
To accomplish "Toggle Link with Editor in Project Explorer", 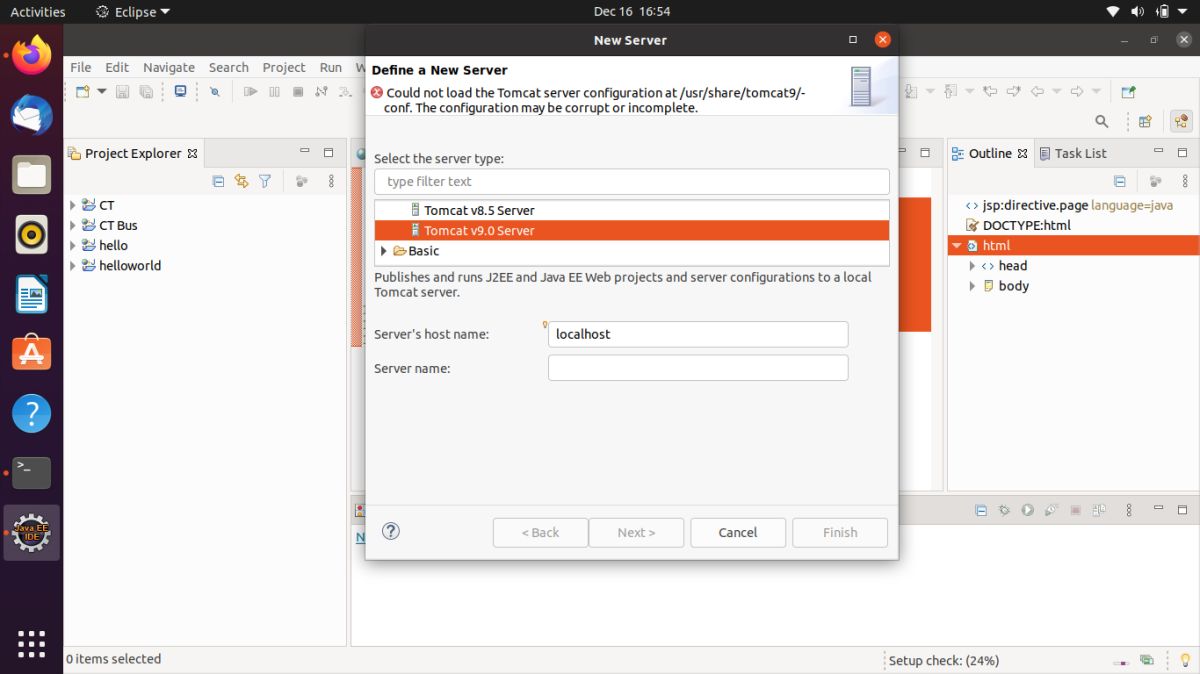I will [x=241, y=181].
